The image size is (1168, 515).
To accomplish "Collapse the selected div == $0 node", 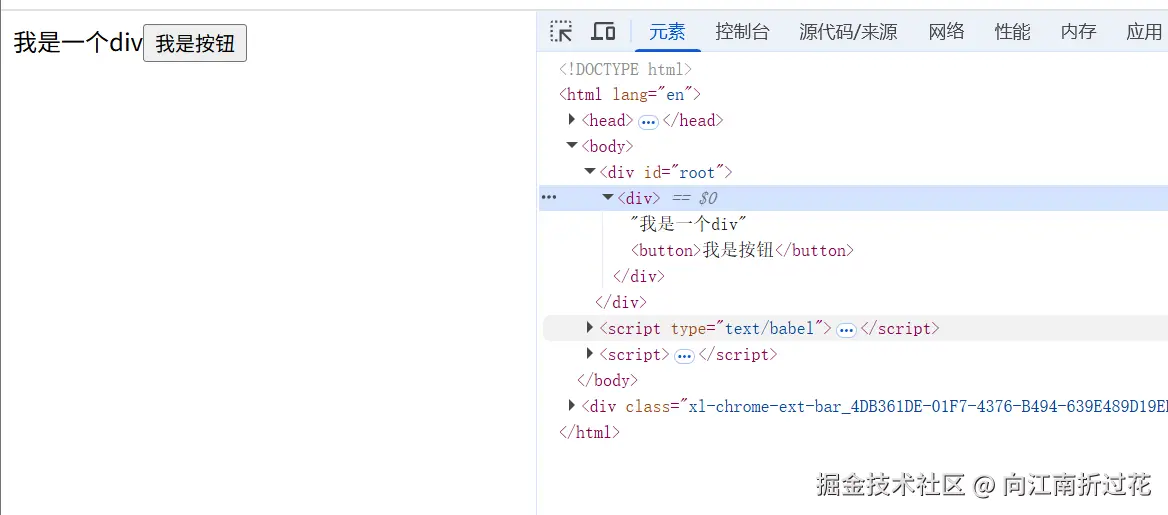I will tap(608, 198).
